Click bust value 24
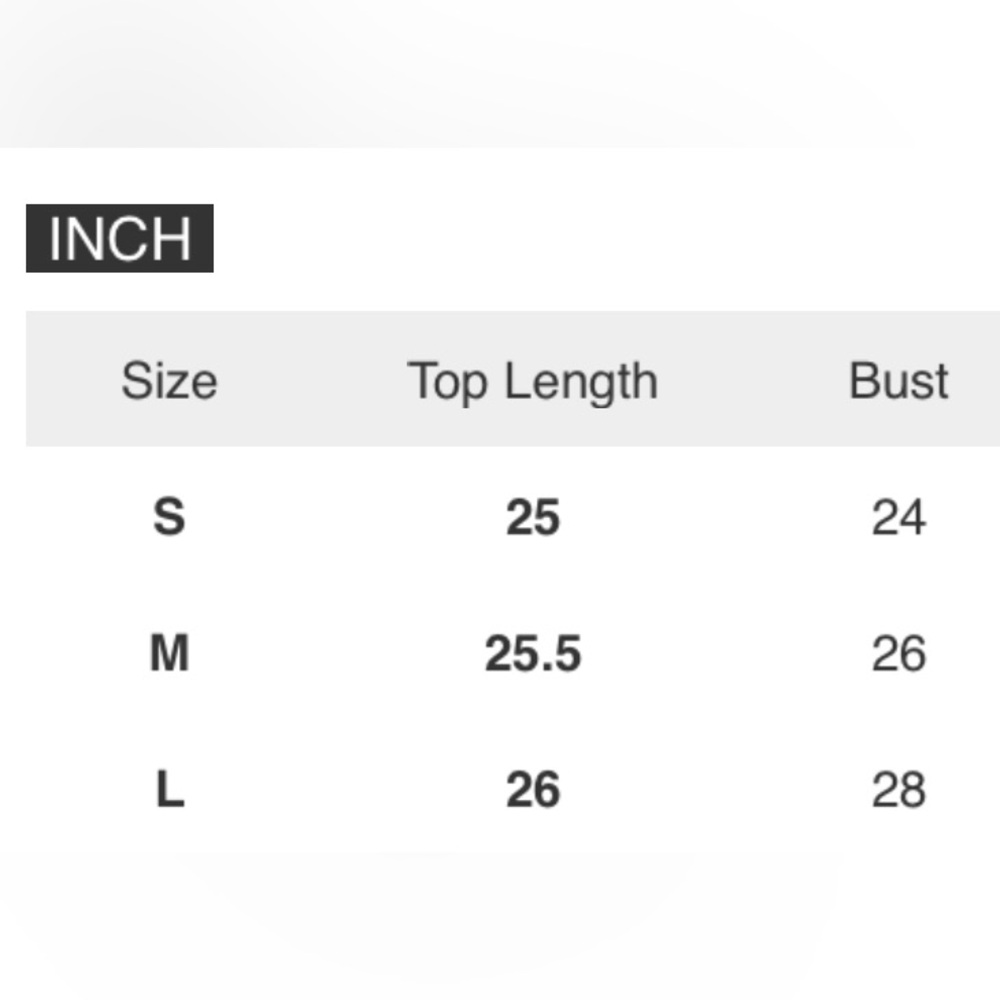The image size is (1000, 1000). (899, 517)
